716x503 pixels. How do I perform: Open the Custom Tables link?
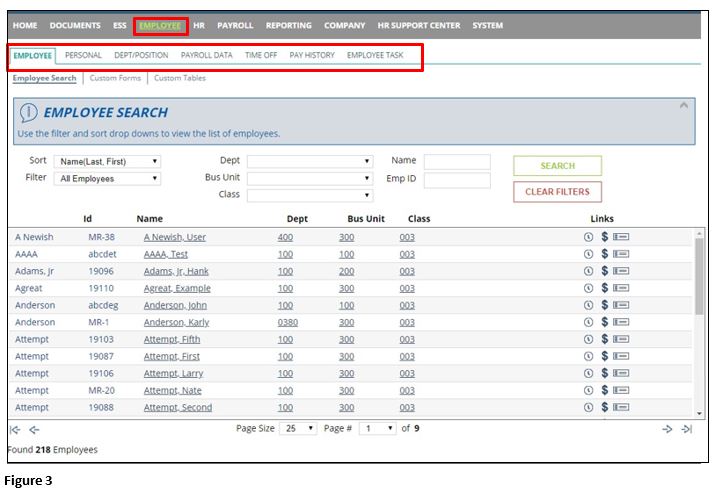[x=180, y=78]
